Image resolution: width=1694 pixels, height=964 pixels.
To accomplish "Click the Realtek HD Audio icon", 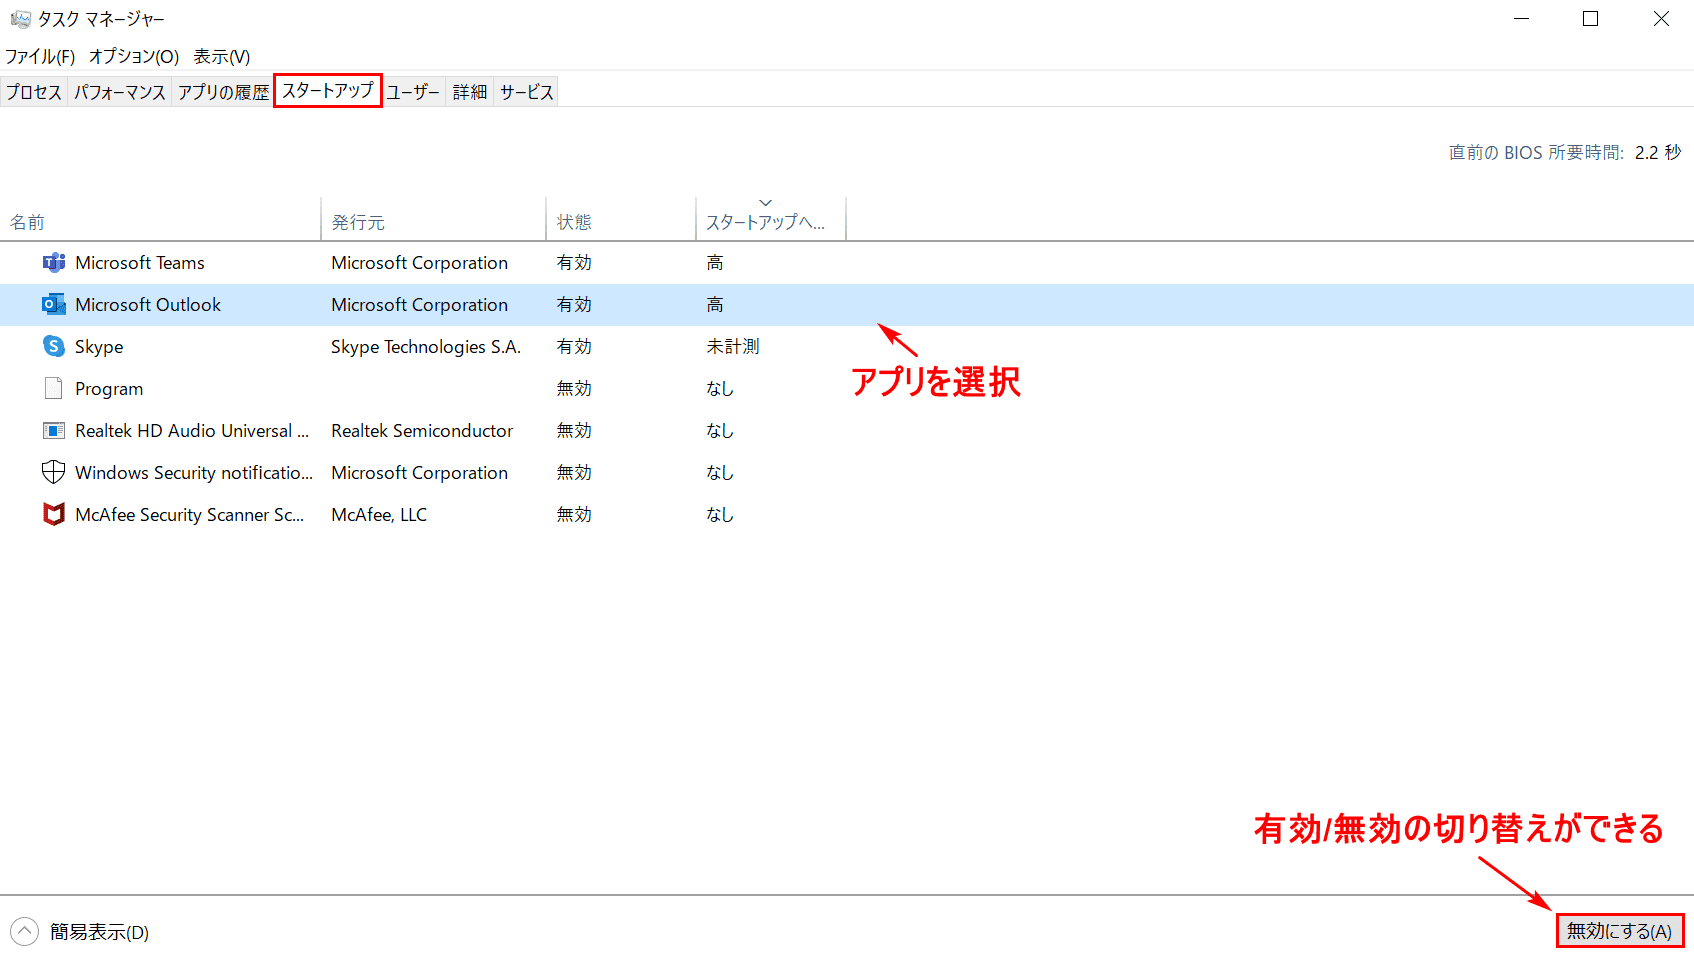I will 54,431.
